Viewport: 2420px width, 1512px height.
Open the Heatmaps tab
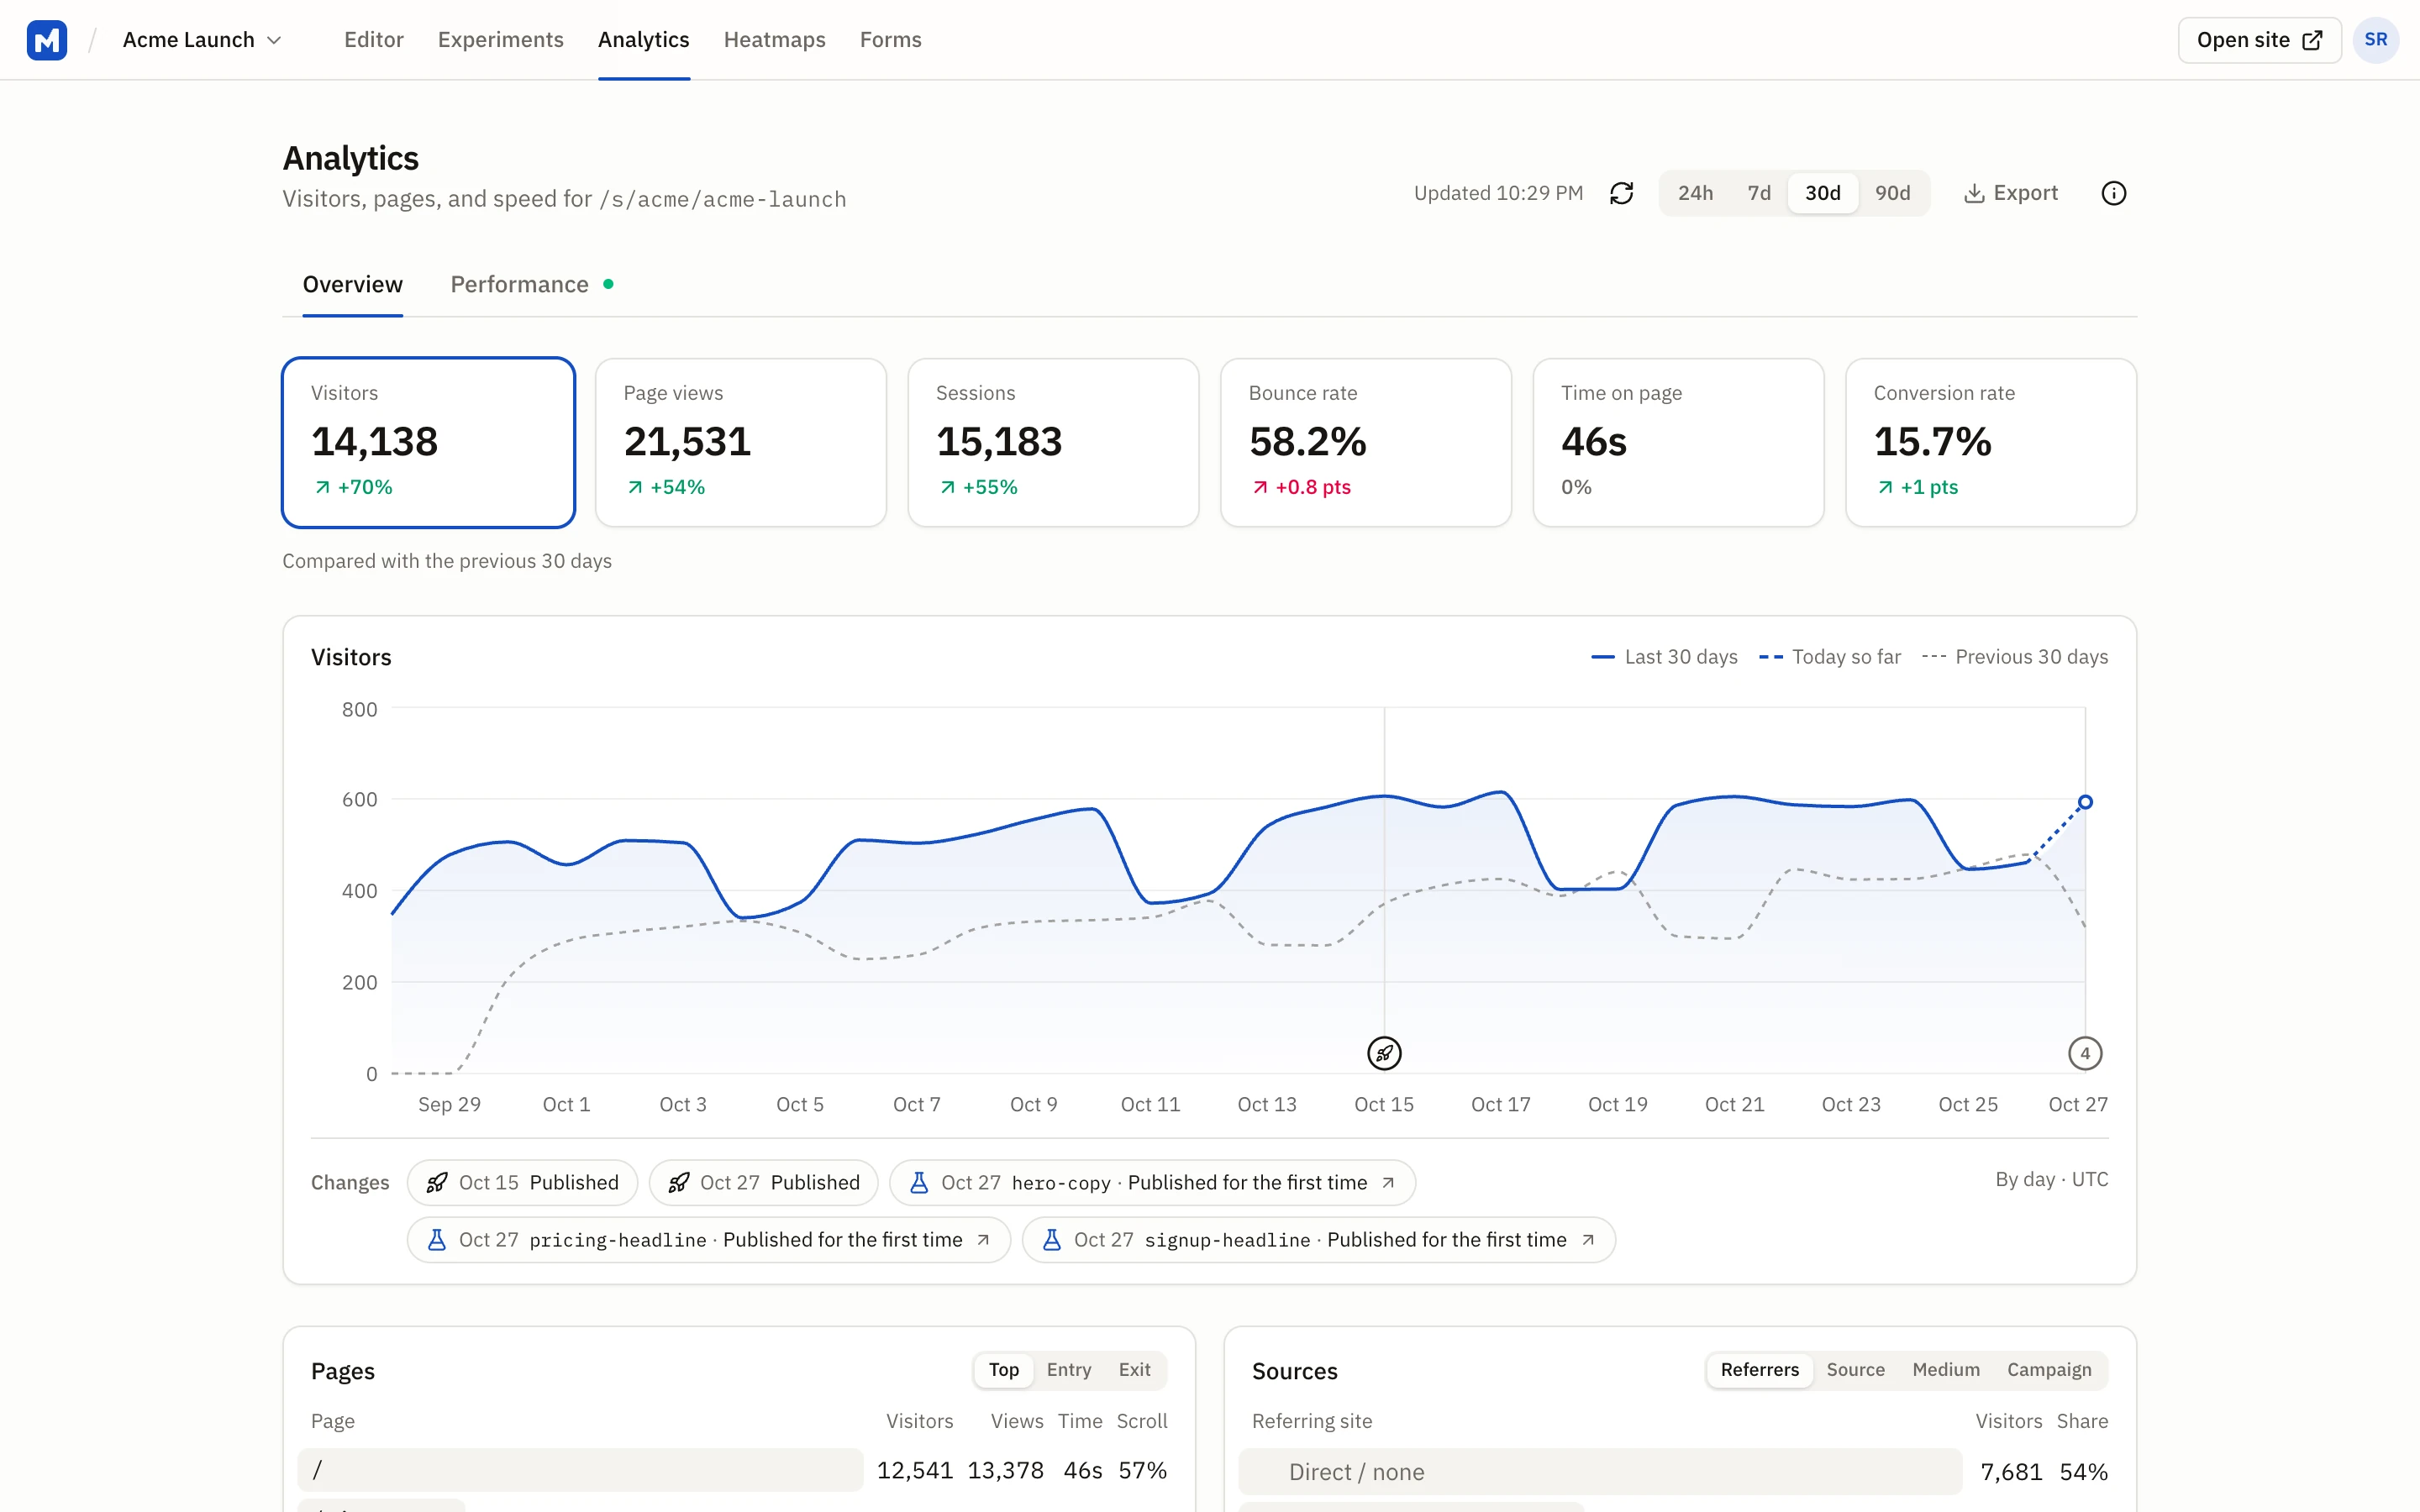pyautogui.click(x=774, y=40)
